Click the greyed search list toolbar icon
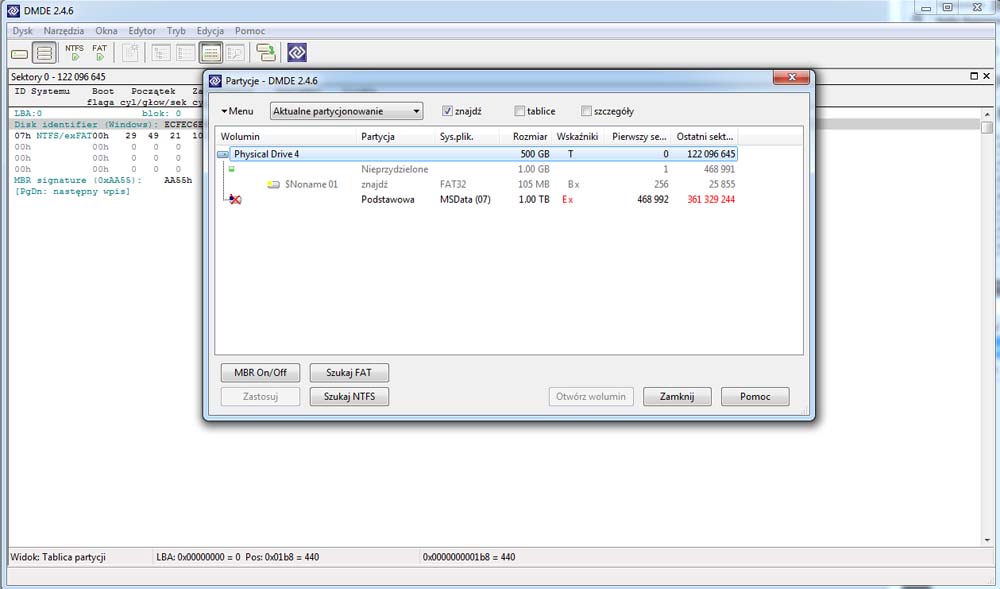This screenshot has height=589, width=1000. [x=235, y=53]
